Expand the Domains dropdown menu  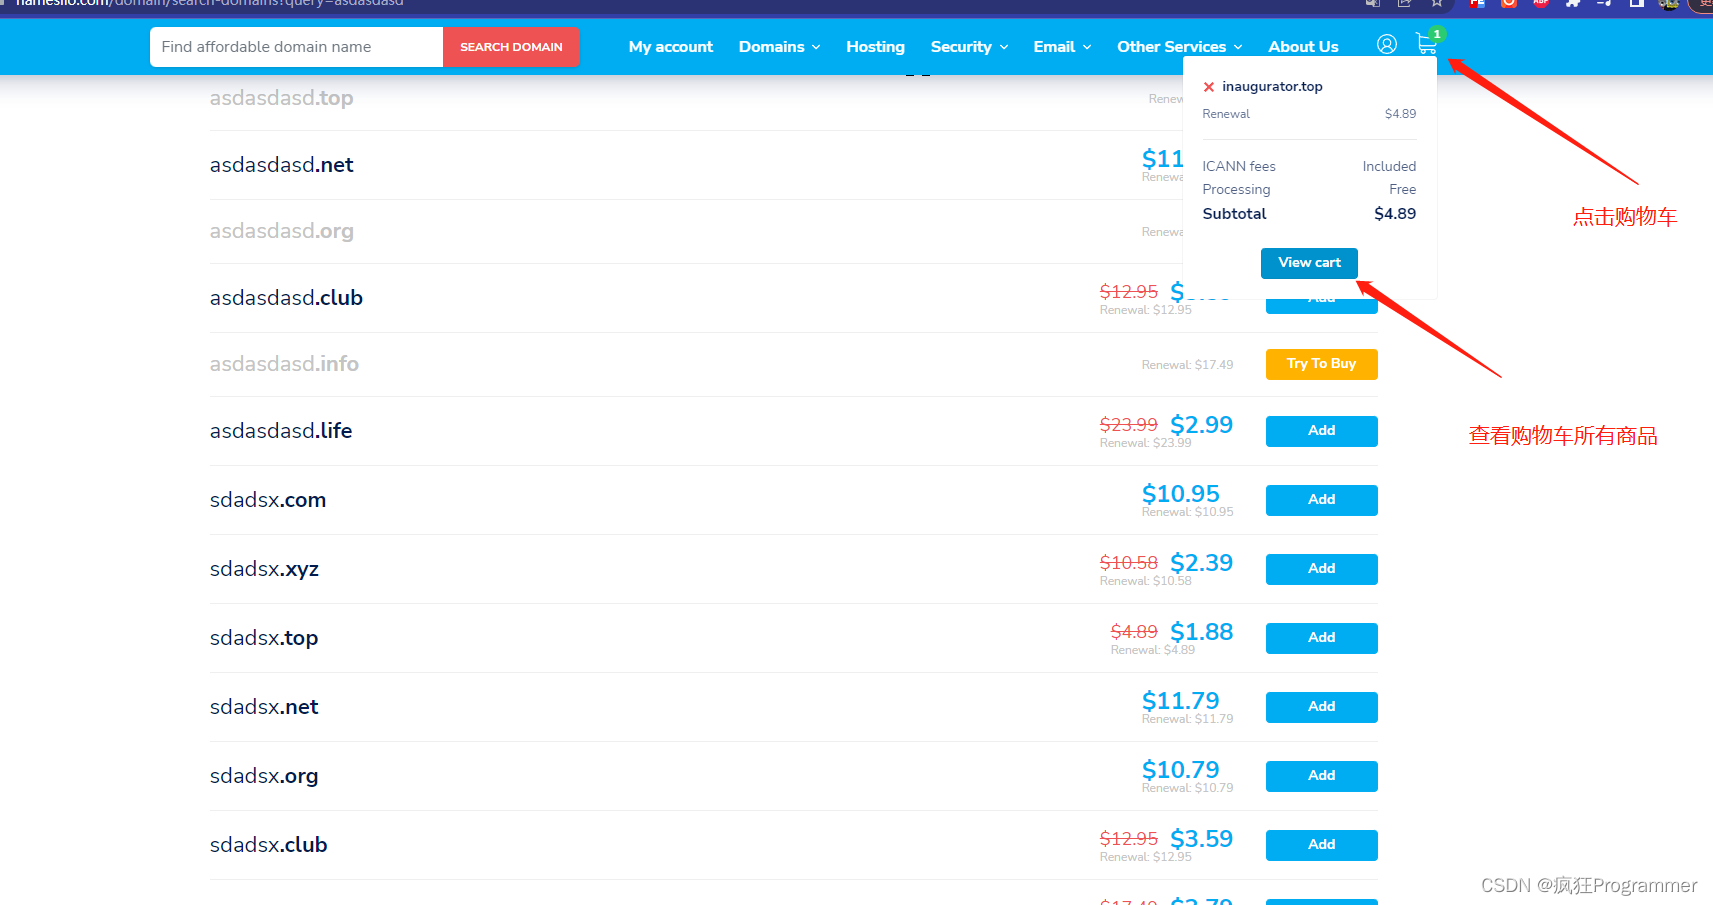(779, 47)
